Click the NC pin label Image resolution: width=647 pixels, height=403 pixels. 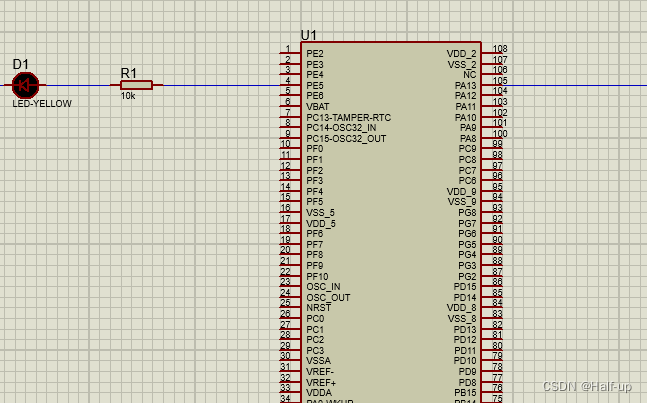tap(470, 75)
